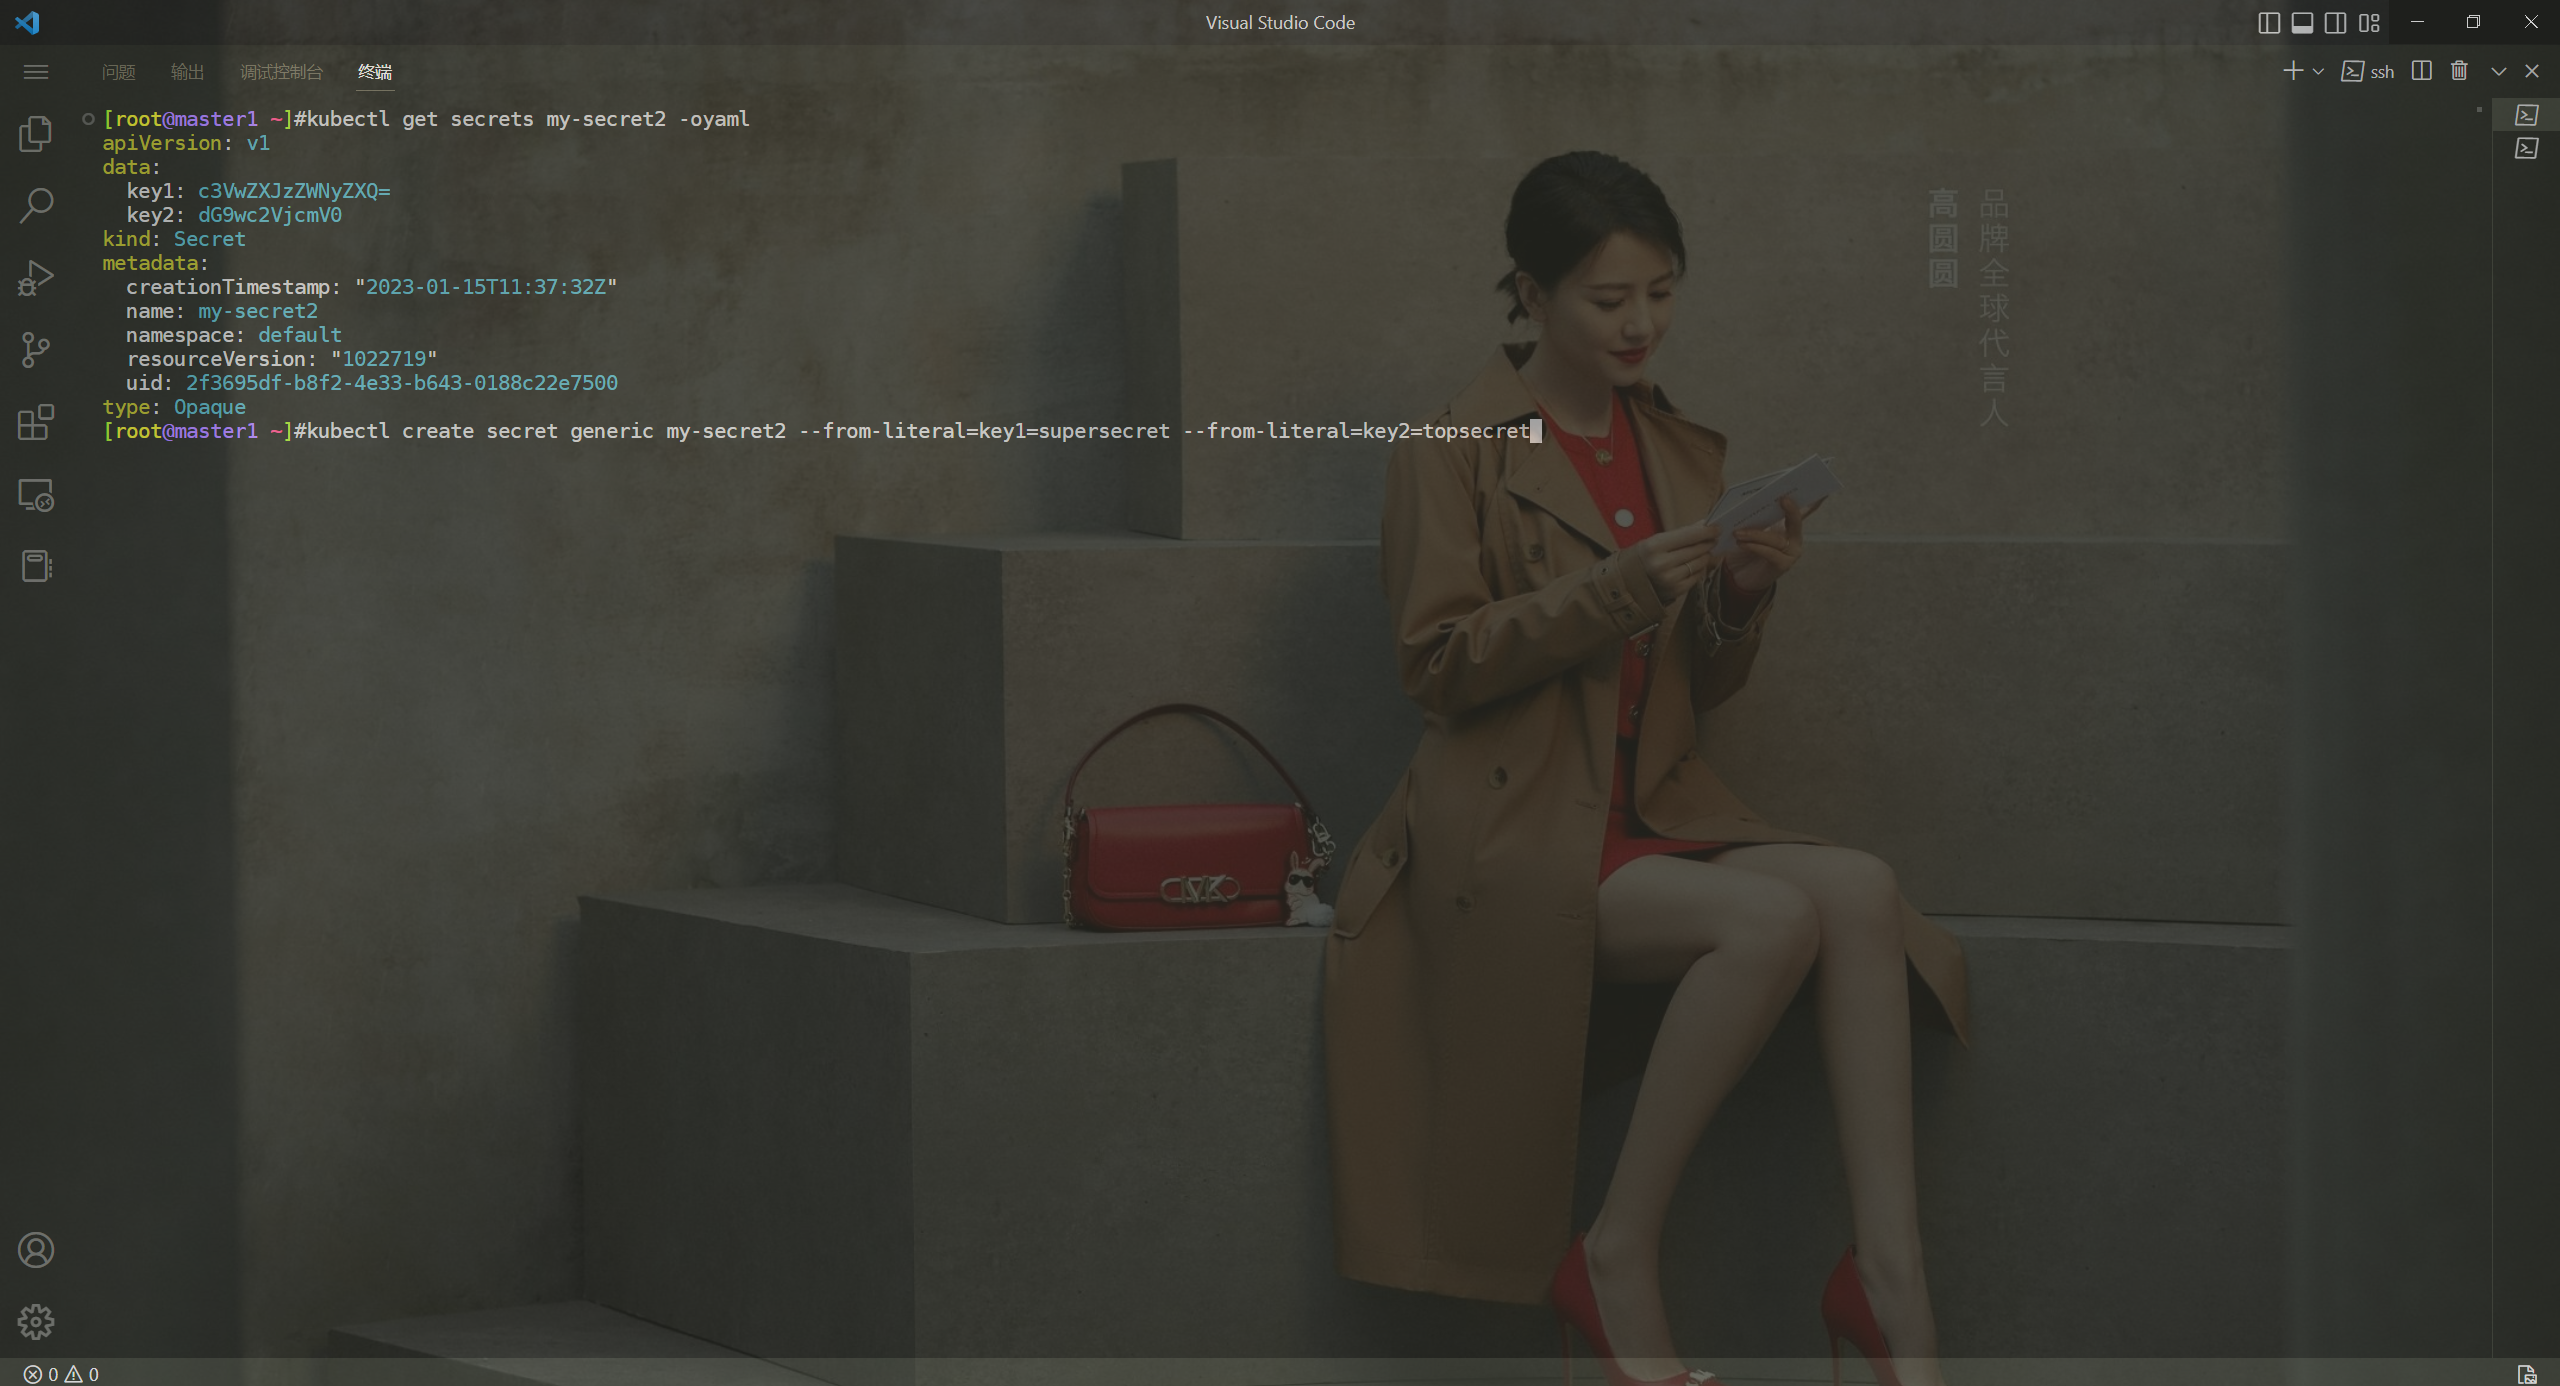Collapse the panel with chevron

(x=2498, y=71)
